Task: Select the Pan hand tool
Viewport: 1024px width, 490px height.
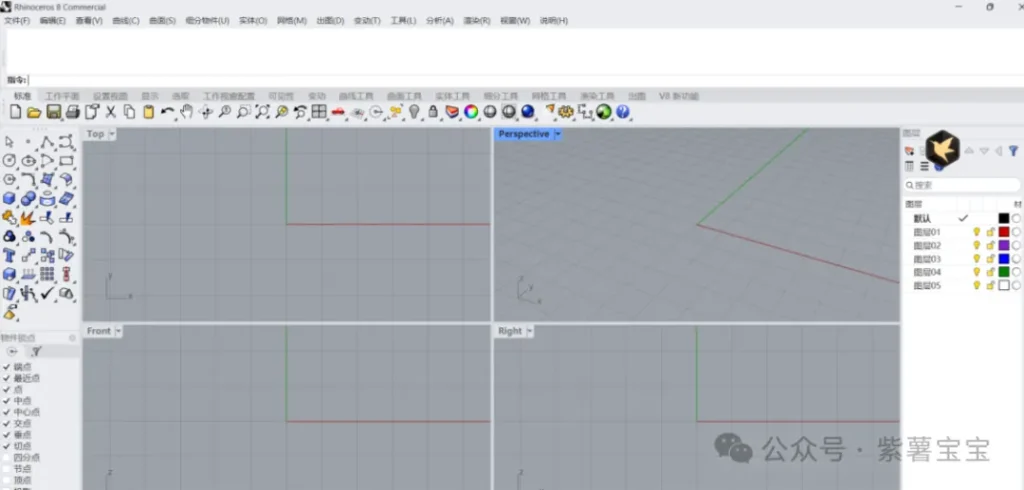Action: [187, 112]
